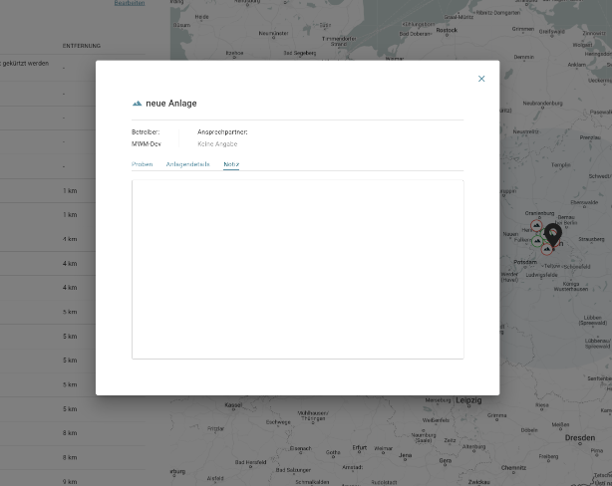Click the Keine Angabe contact value
Screen dimensions: 612x486
pos(217,144)
